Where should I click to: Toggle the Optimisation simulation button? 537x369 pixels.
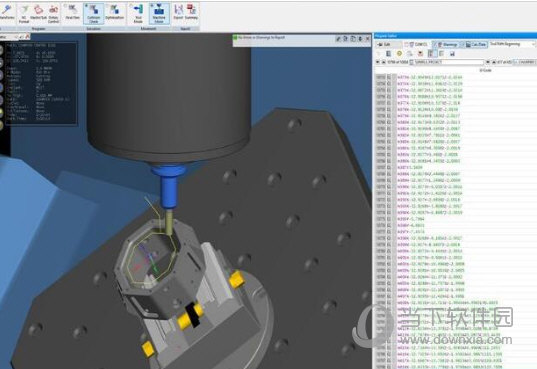tap(114, 12)
